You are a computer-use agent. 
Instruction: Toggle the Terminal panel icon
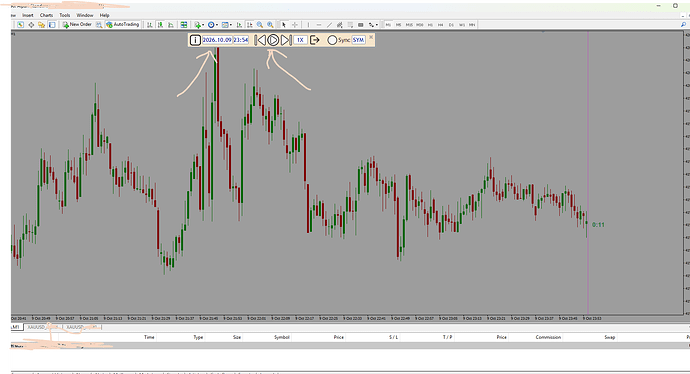(51, 25)
